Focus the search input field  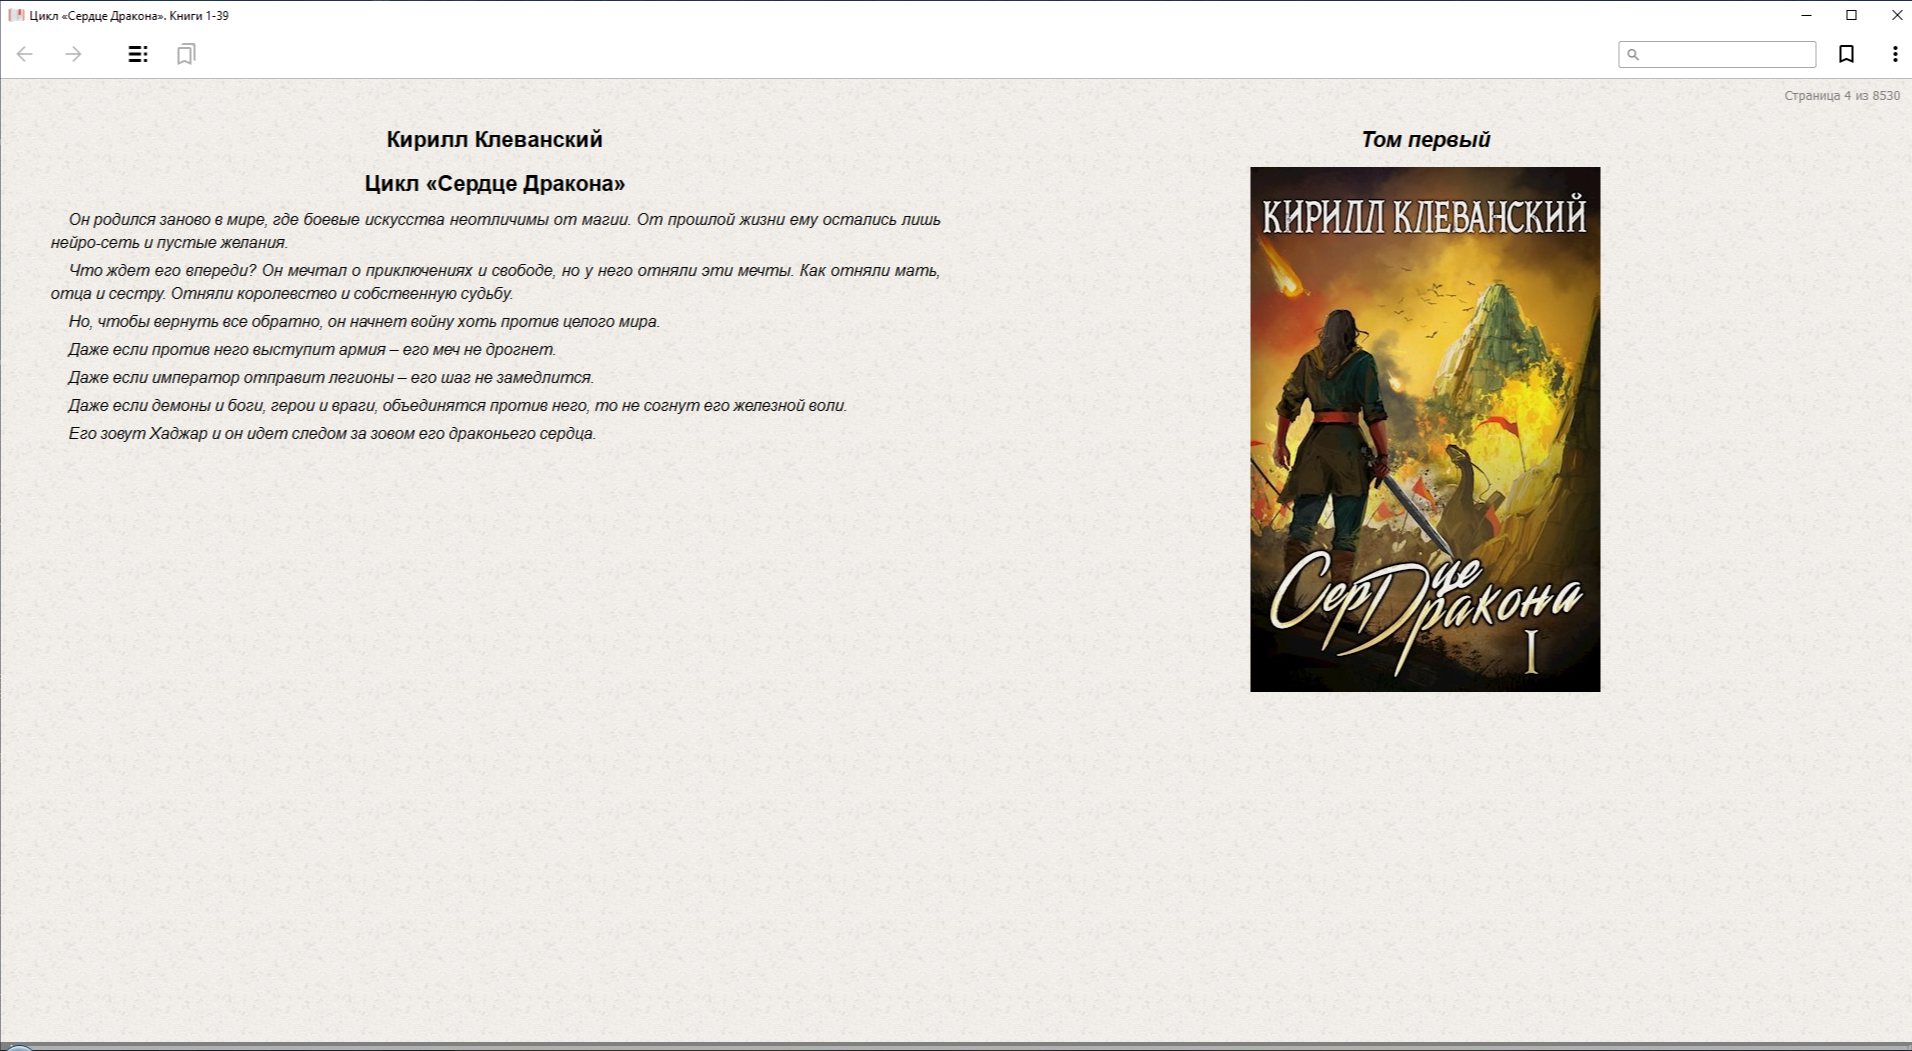[1727, 54]
